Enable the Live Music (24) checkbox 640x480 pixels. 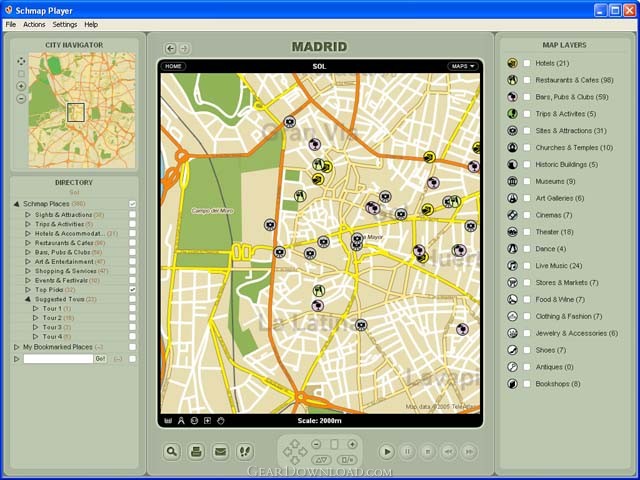(x=527, y=266)
